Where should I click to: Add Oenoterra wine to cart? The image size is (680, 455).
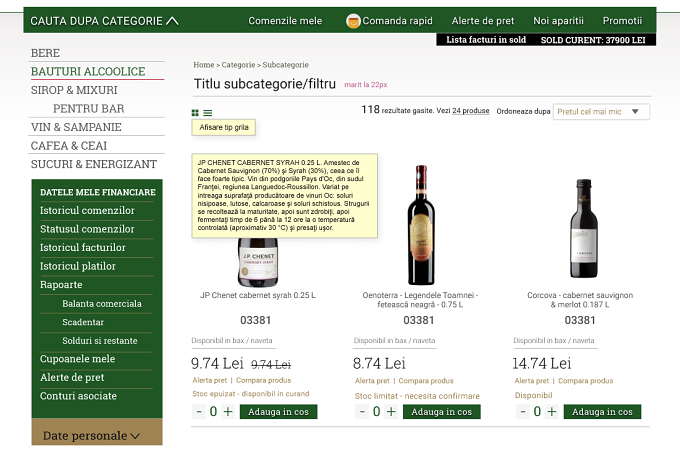pos(441,412)
